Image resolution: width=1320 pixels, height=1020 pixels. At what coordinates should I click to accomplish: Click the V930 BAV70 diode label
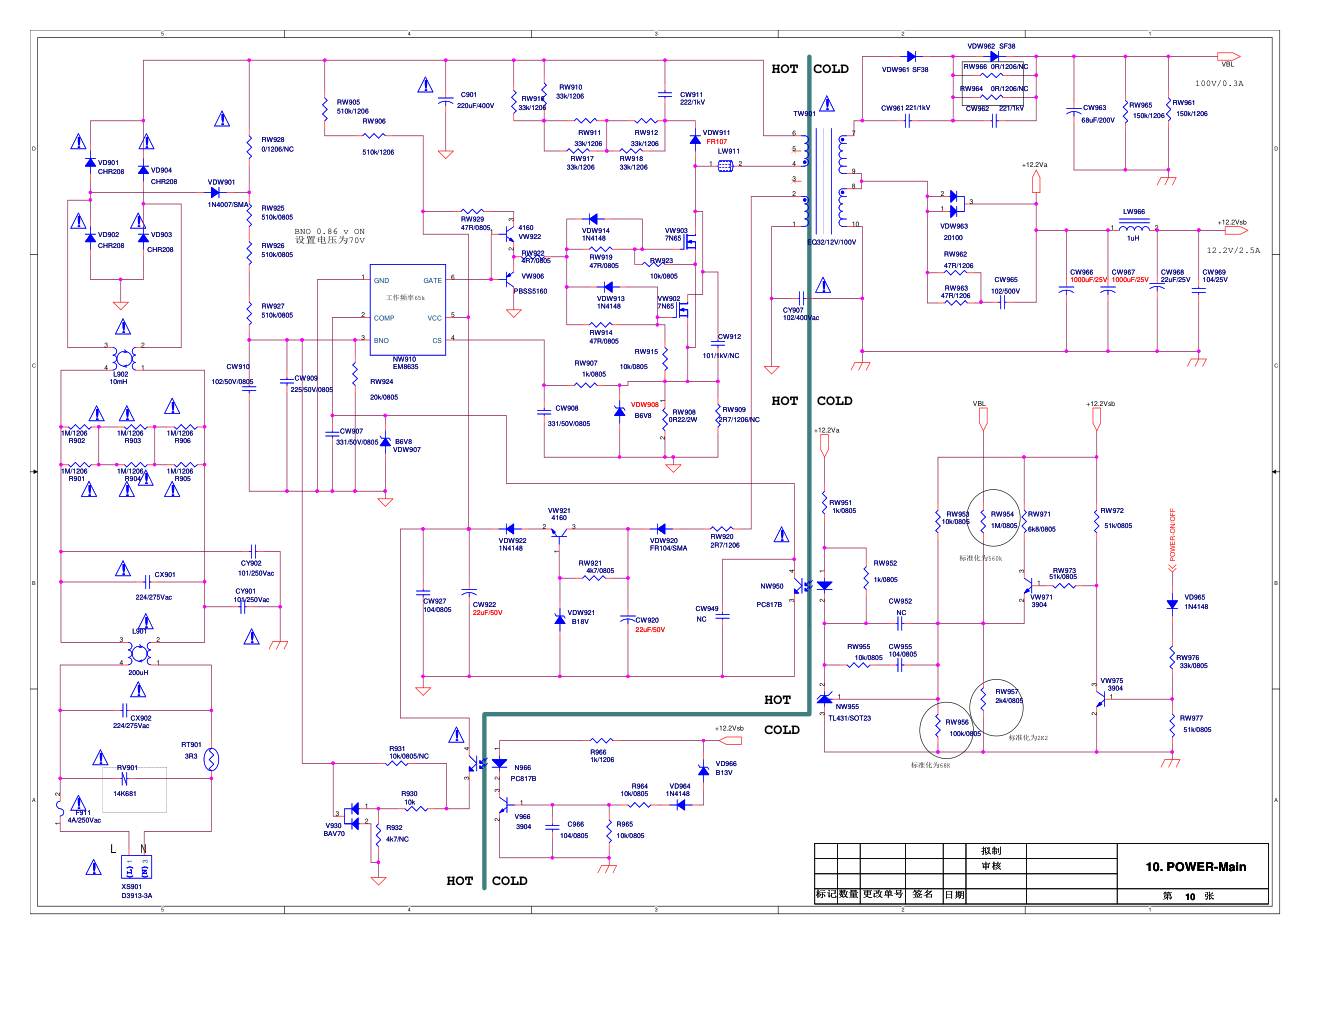pos(334,829)
